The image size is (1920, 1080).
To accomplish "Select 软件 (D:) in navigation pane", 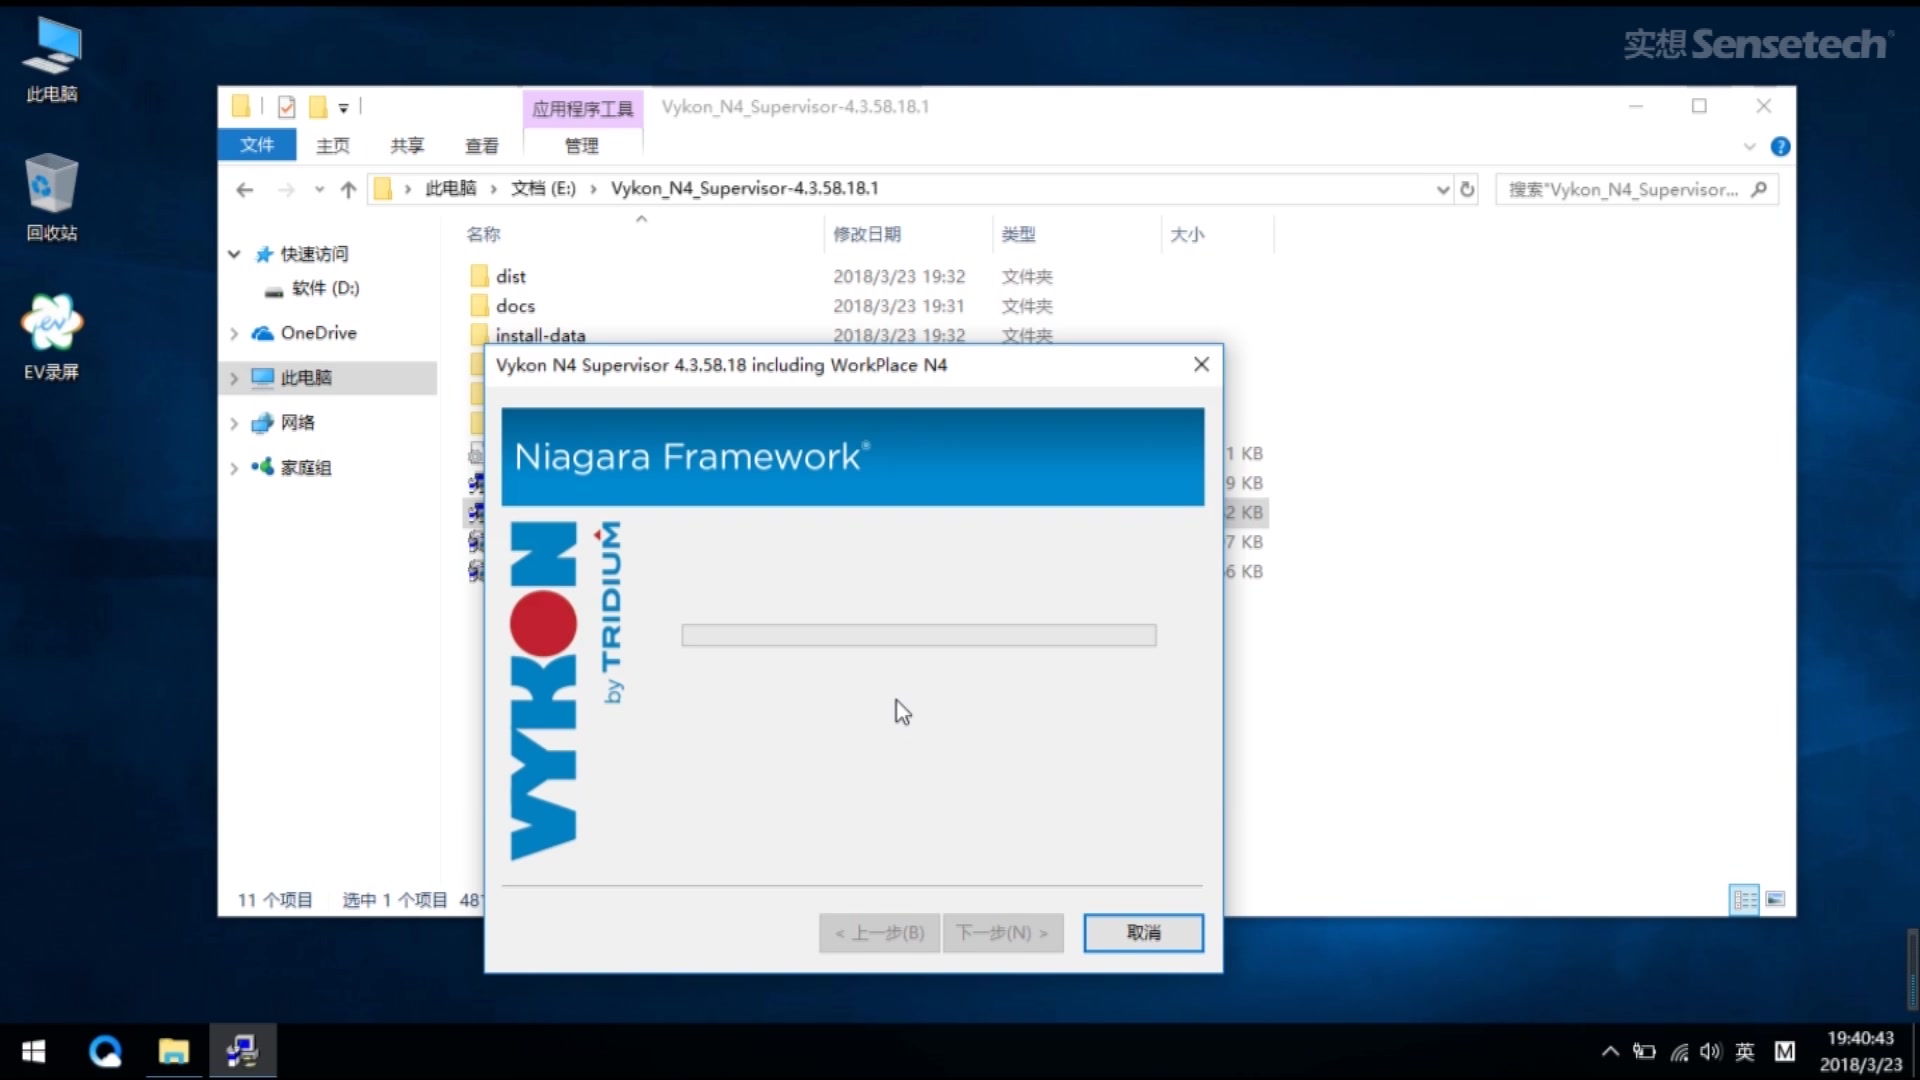I will (325, 288).
